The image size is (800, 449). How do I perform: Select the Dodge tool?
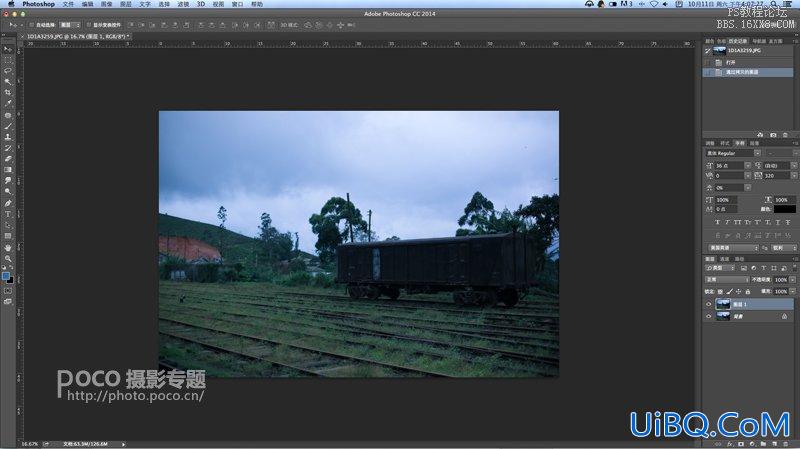click(8, 192)
